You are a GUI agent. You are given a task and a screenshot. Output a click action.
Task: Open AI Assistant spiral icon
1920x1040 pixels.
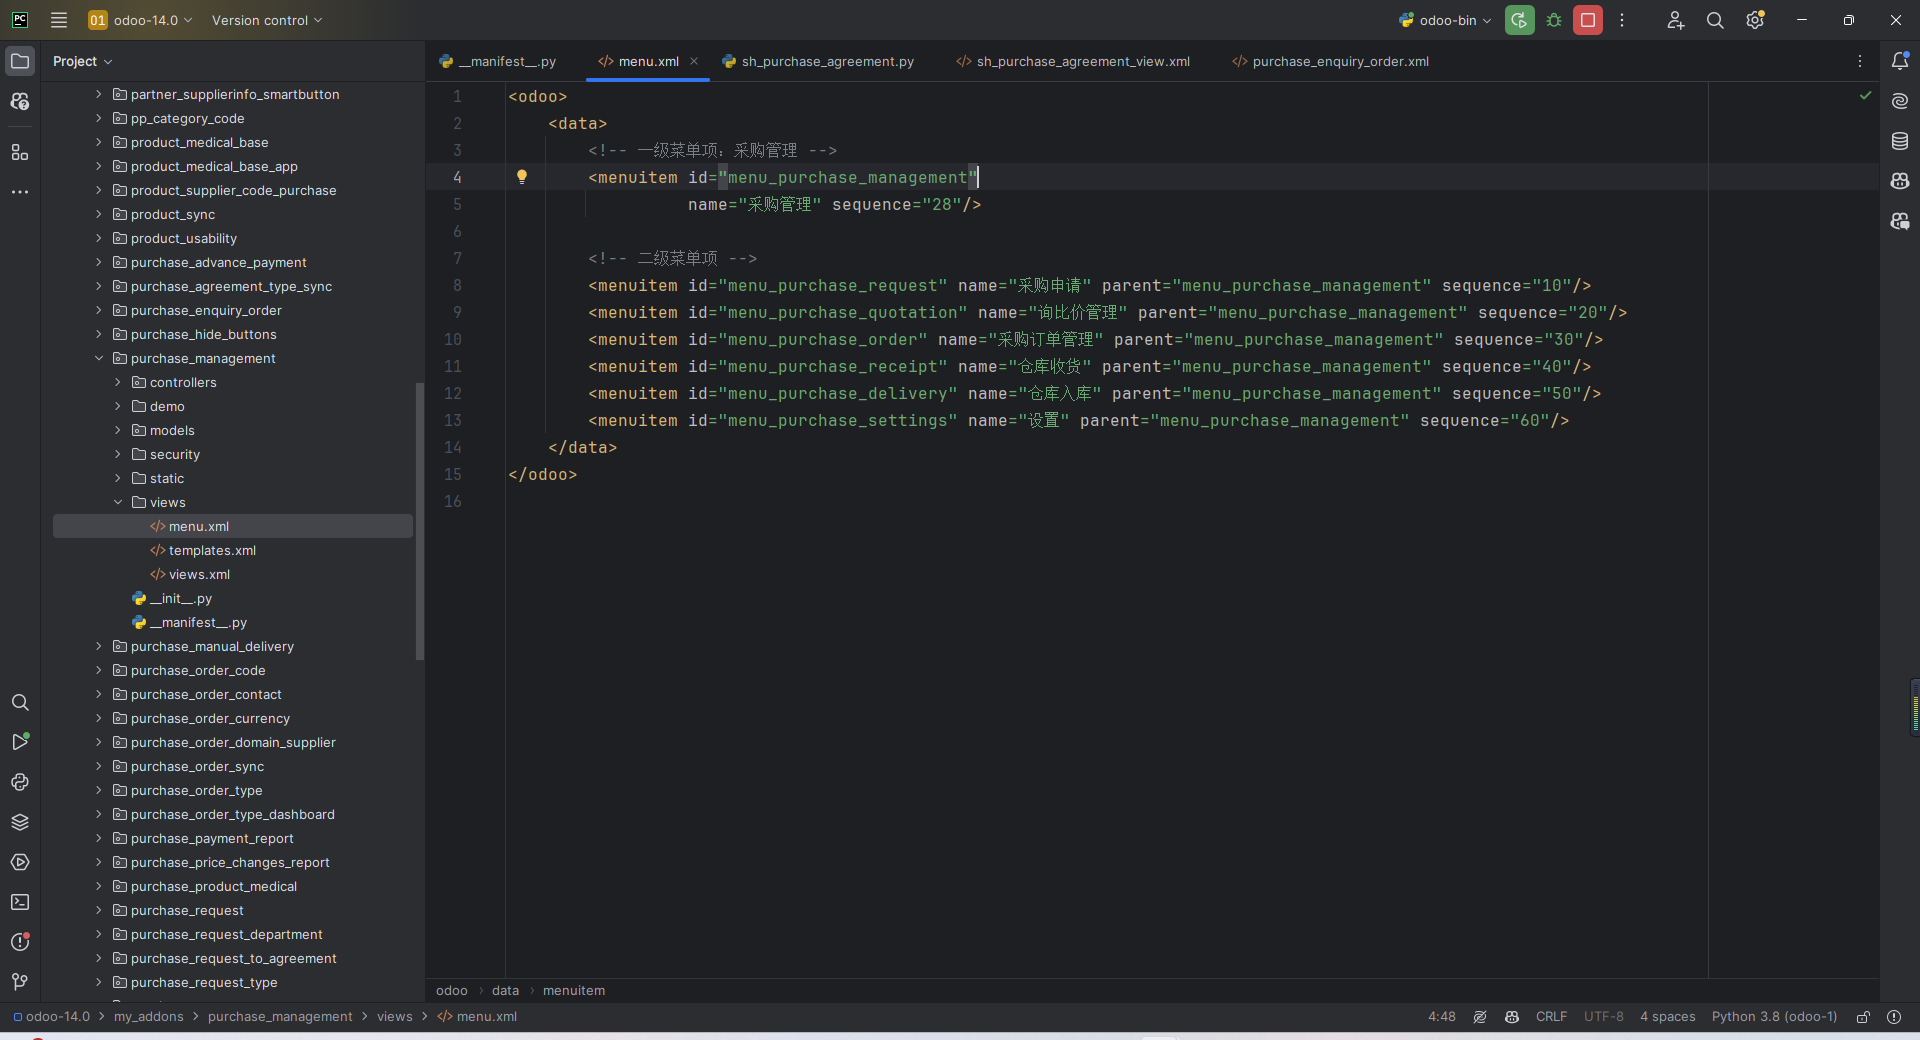[1900, 101]
